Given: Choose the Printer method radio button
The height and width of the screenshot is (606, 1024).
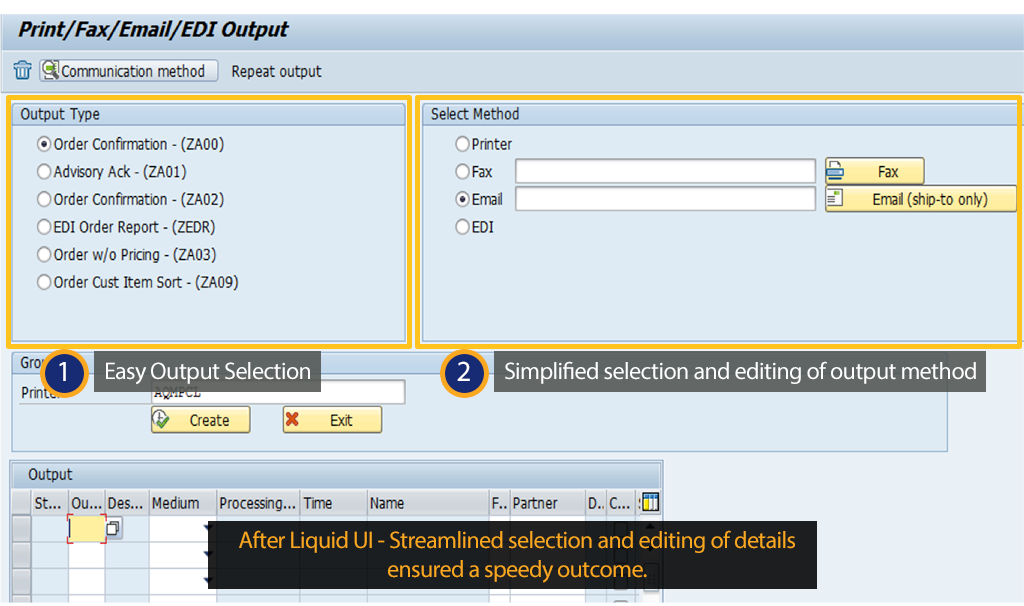Looking at the screenshot, I should pyautogui.click(x=462, y=144).
